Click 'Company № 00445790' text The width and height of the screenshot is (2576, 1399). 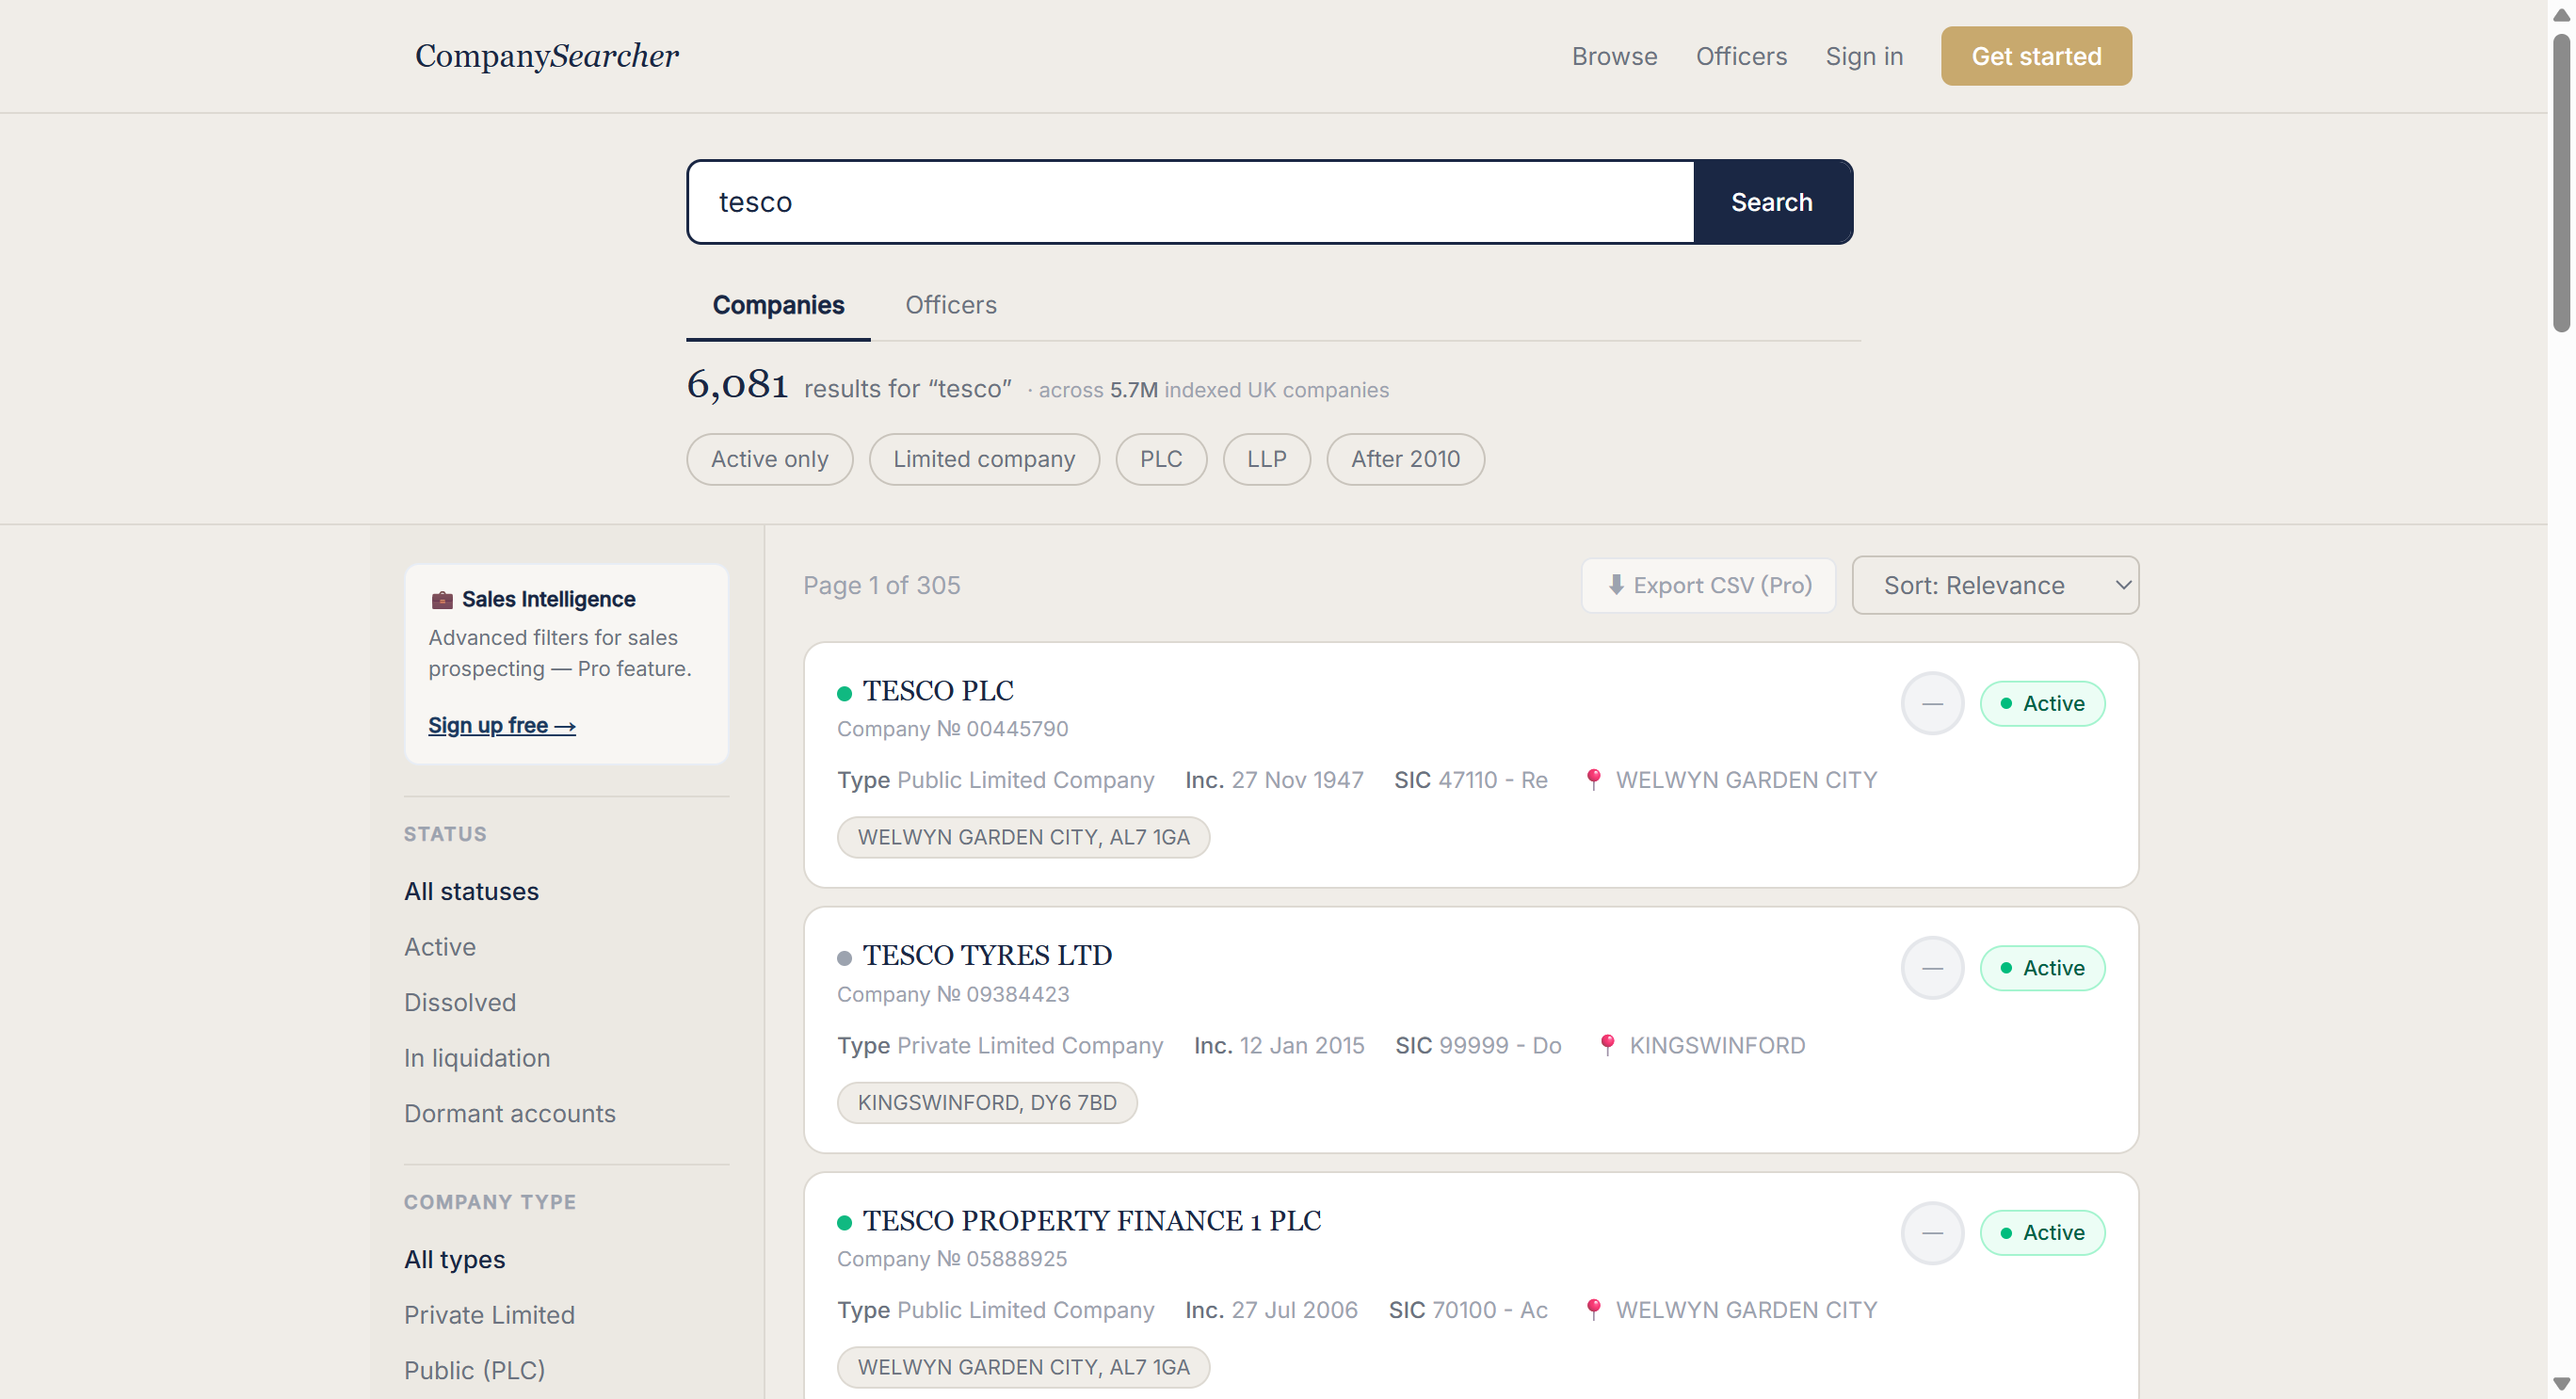pyautogui.click(x=952, y=729)
